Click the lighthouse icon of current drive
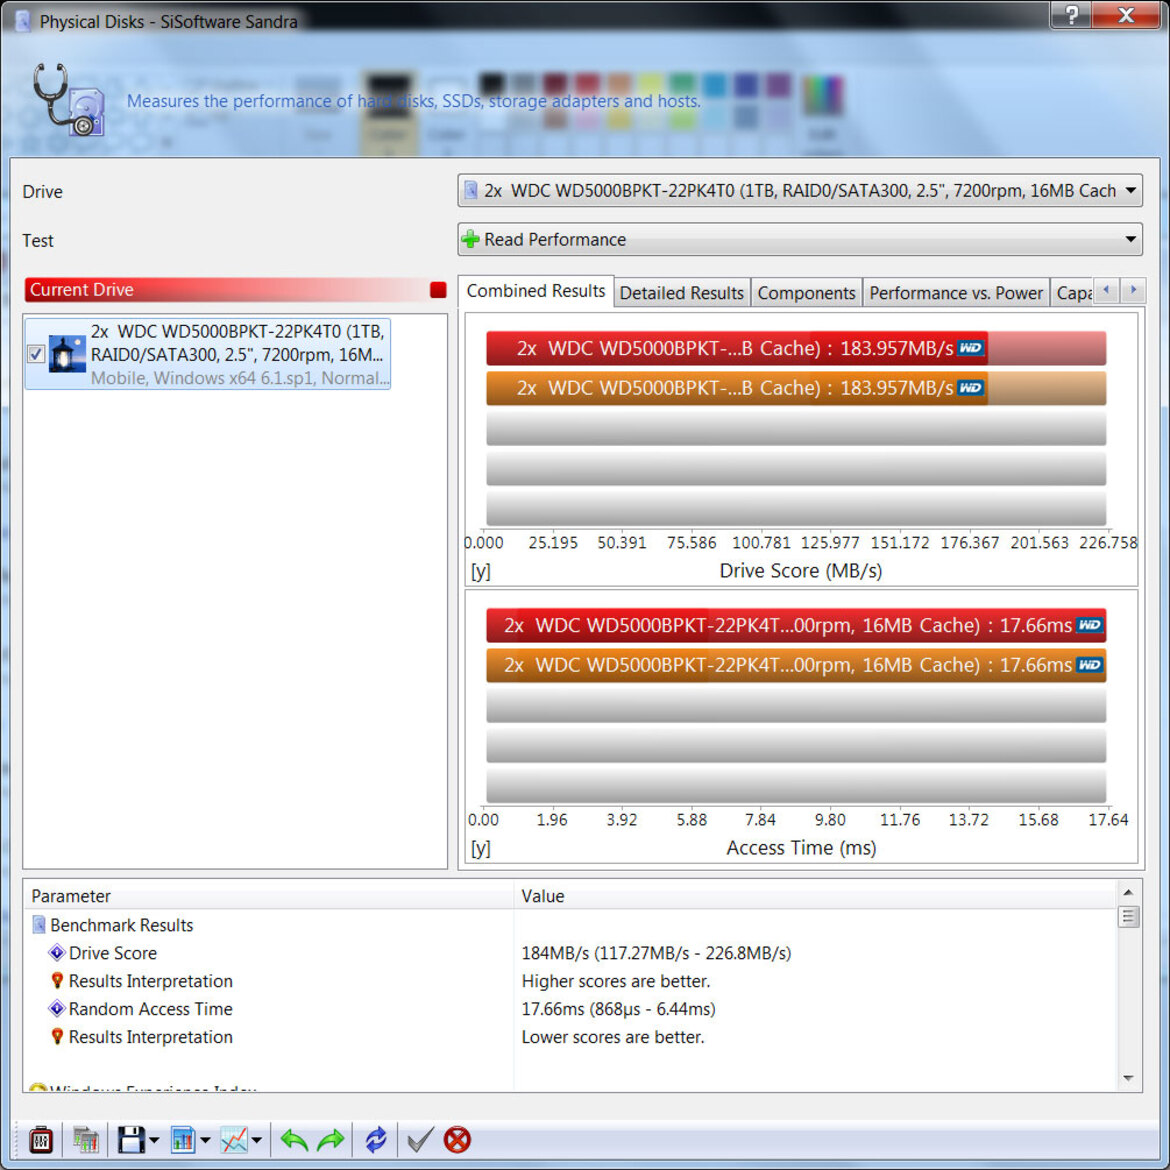This screenshot has height=1170, width=1170. (66, 354)
